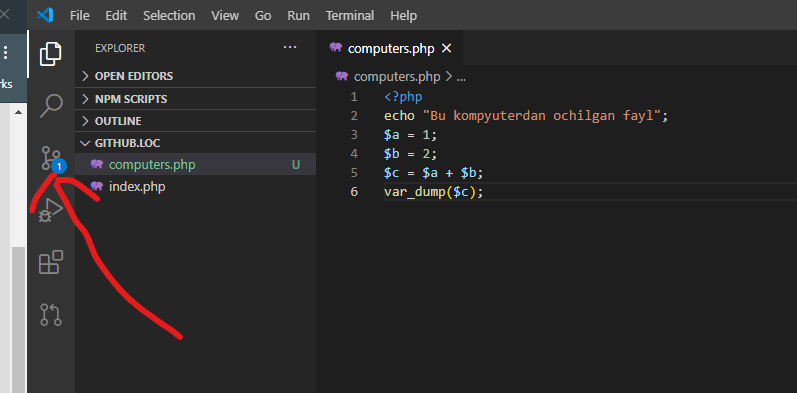Open Source Control with badge 1
Viewport: 797px width, 393px height.
51,159
